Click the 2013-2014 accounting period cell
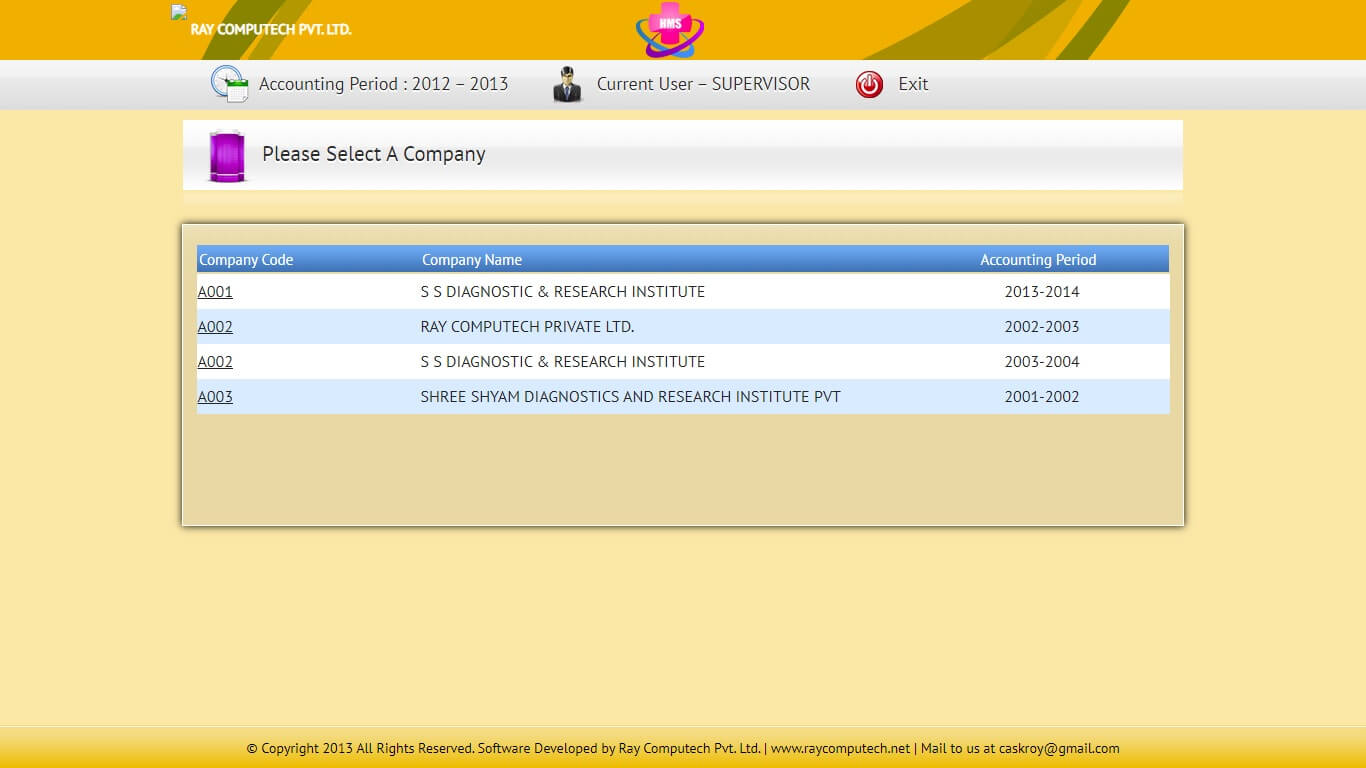 [1042, 292]
